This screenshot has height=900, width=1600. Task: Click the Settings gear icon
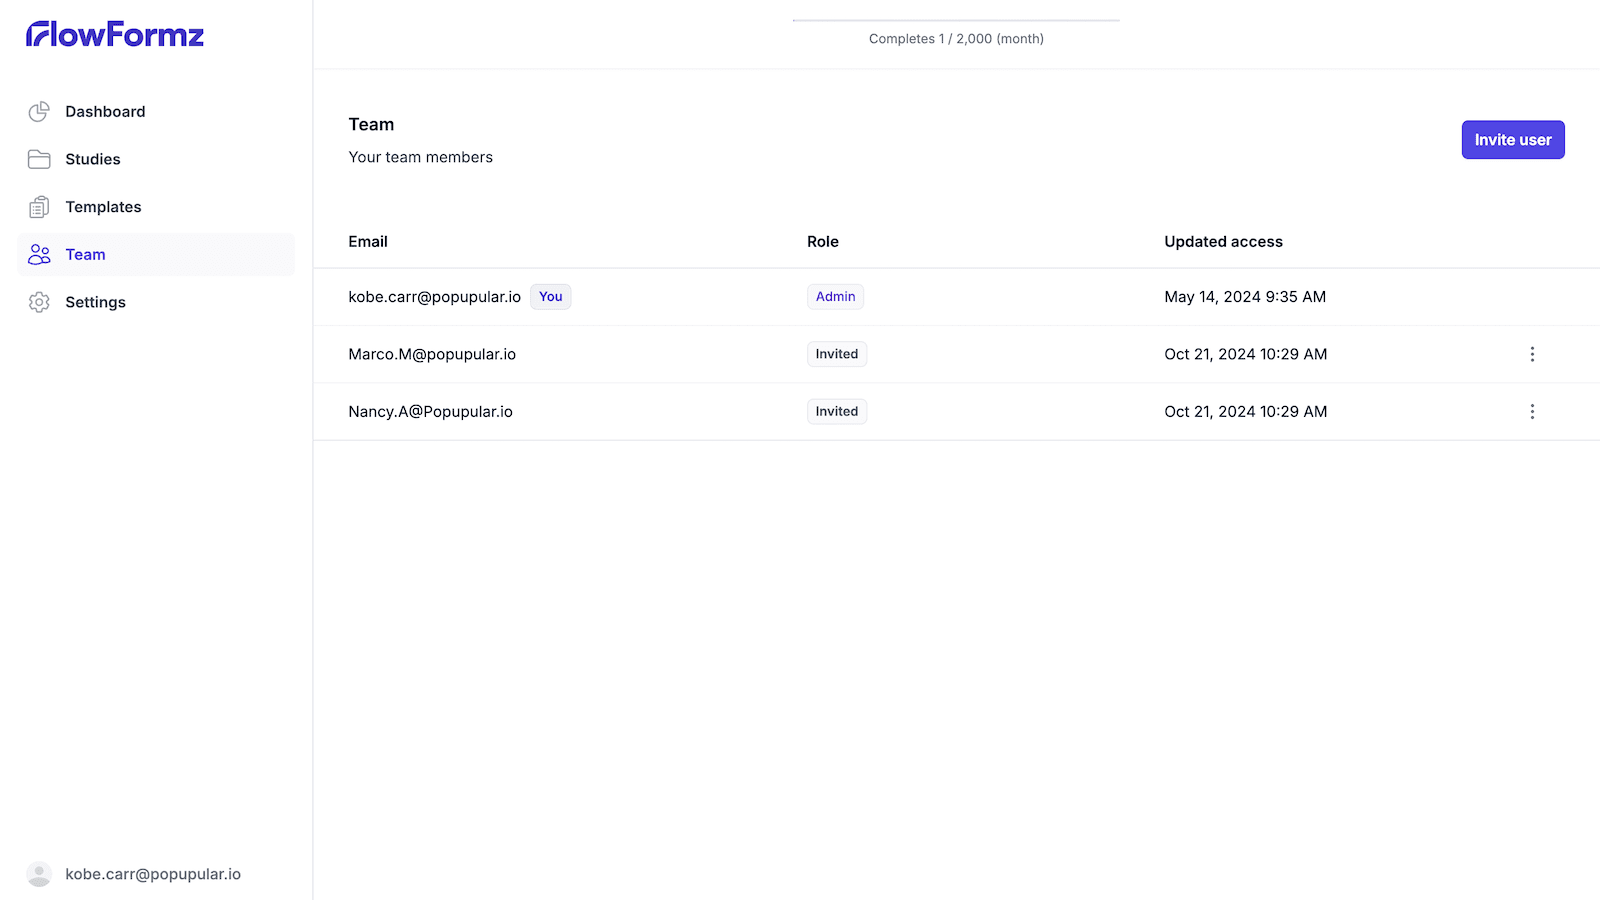click(x=39, y=302)
